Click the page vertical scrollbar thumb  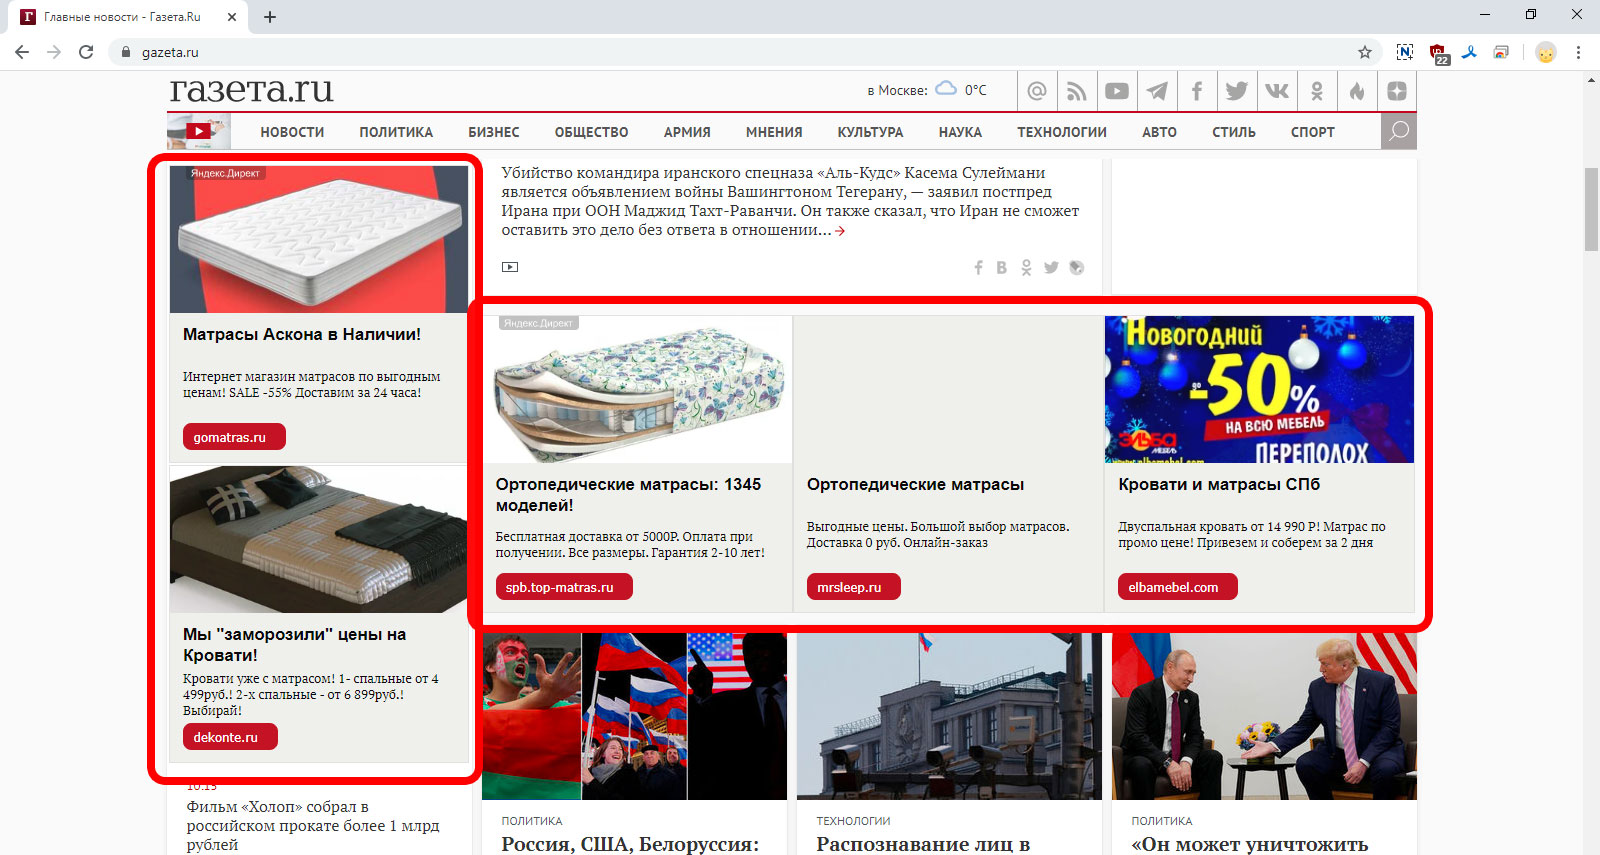click(1591, 210)
